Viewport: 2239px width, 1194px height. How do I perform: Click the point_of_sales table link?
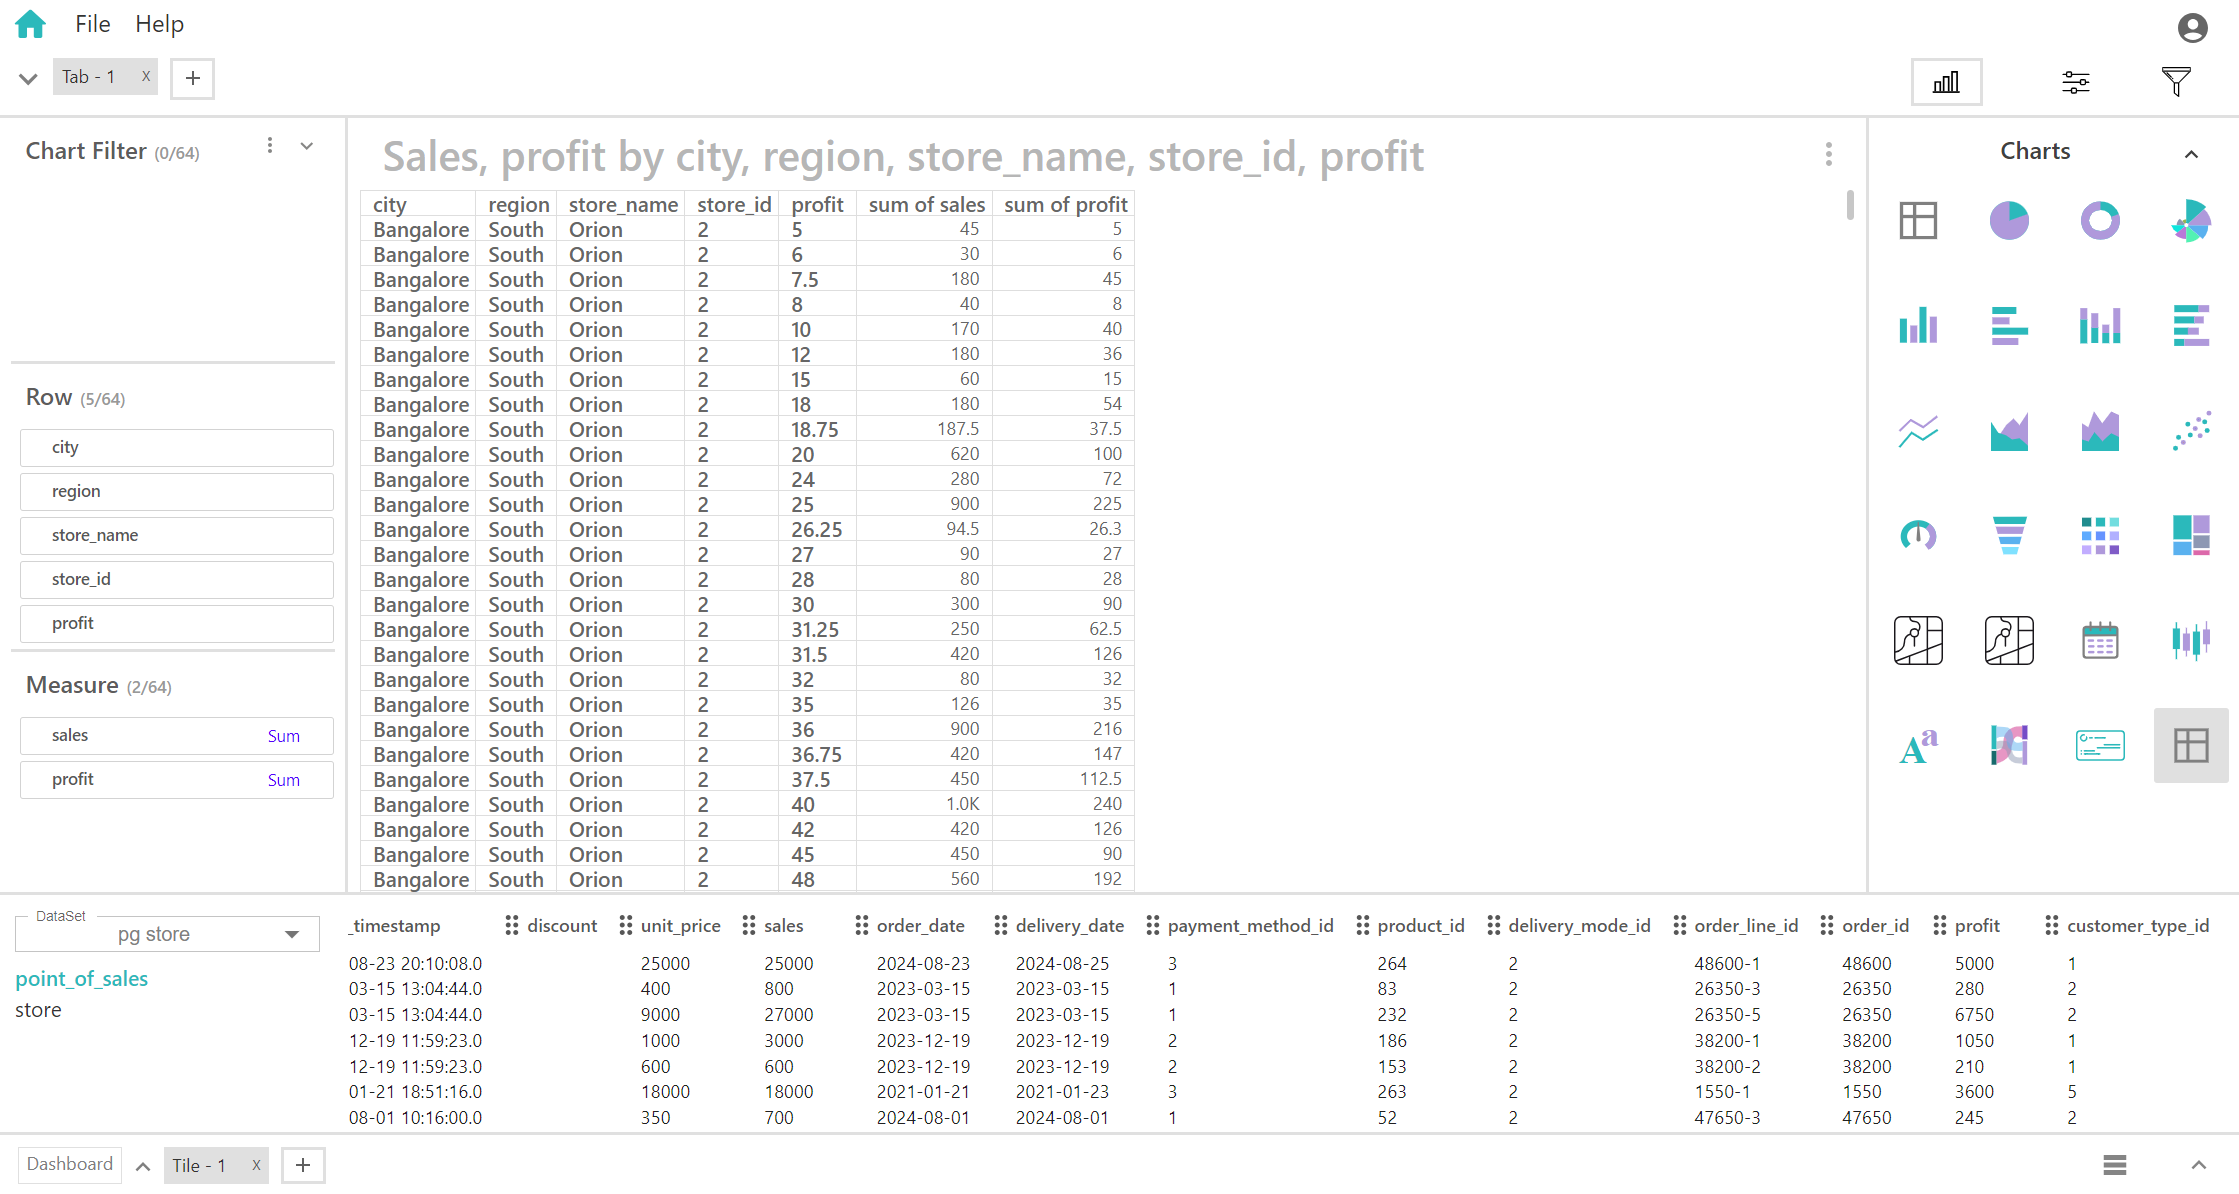(82, 979)
